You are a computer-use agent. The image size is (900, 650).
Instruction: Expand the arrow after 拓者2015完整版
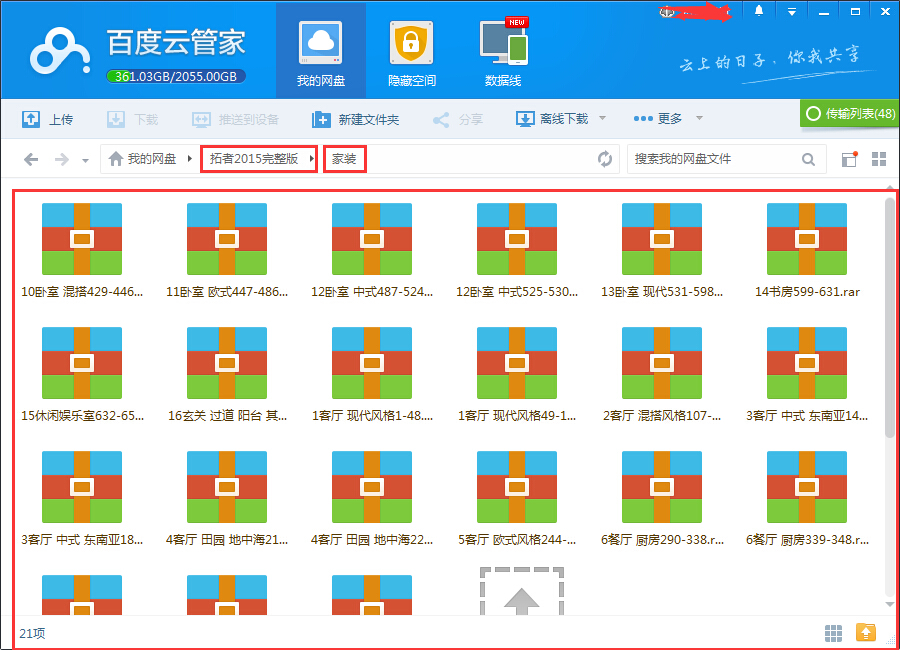pos(311,158)
